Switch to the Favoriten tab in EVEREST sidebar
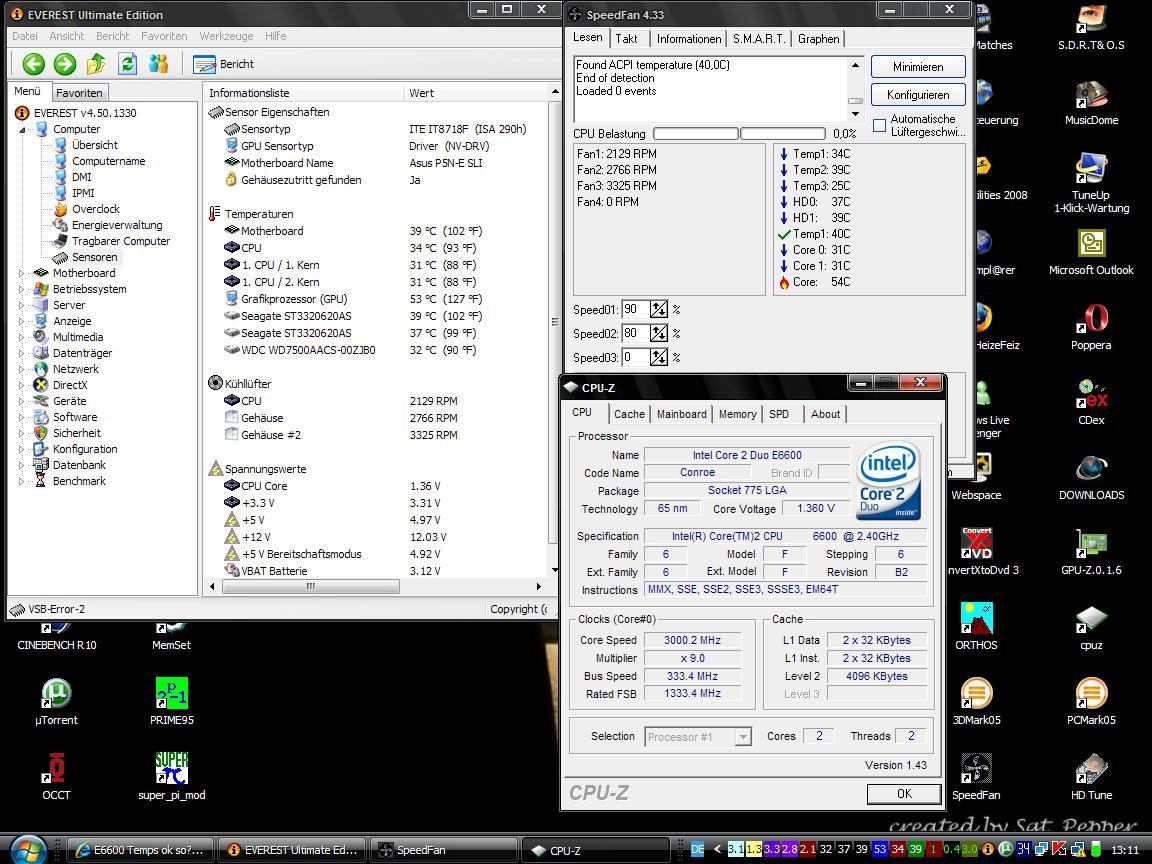The image size is (1152, 864). pyautogui.click(x=79, y=93)
